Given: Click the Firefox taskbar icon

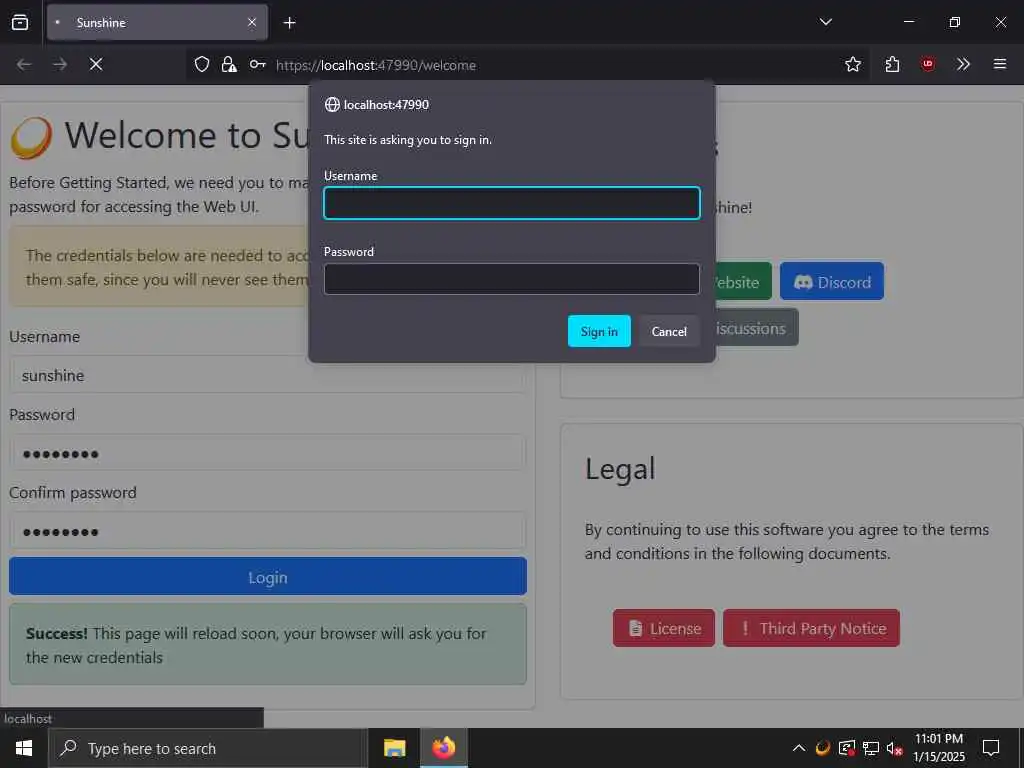Looking at the screenshot, I should pos(443,748).
